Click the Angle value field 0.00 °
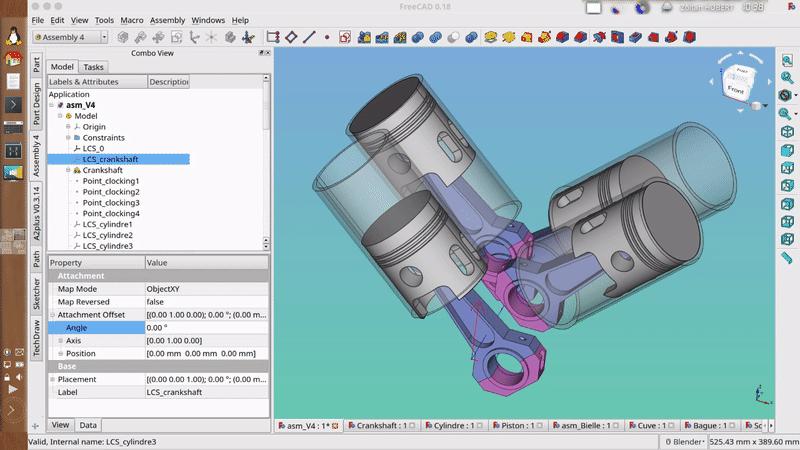 coord(207,328)
